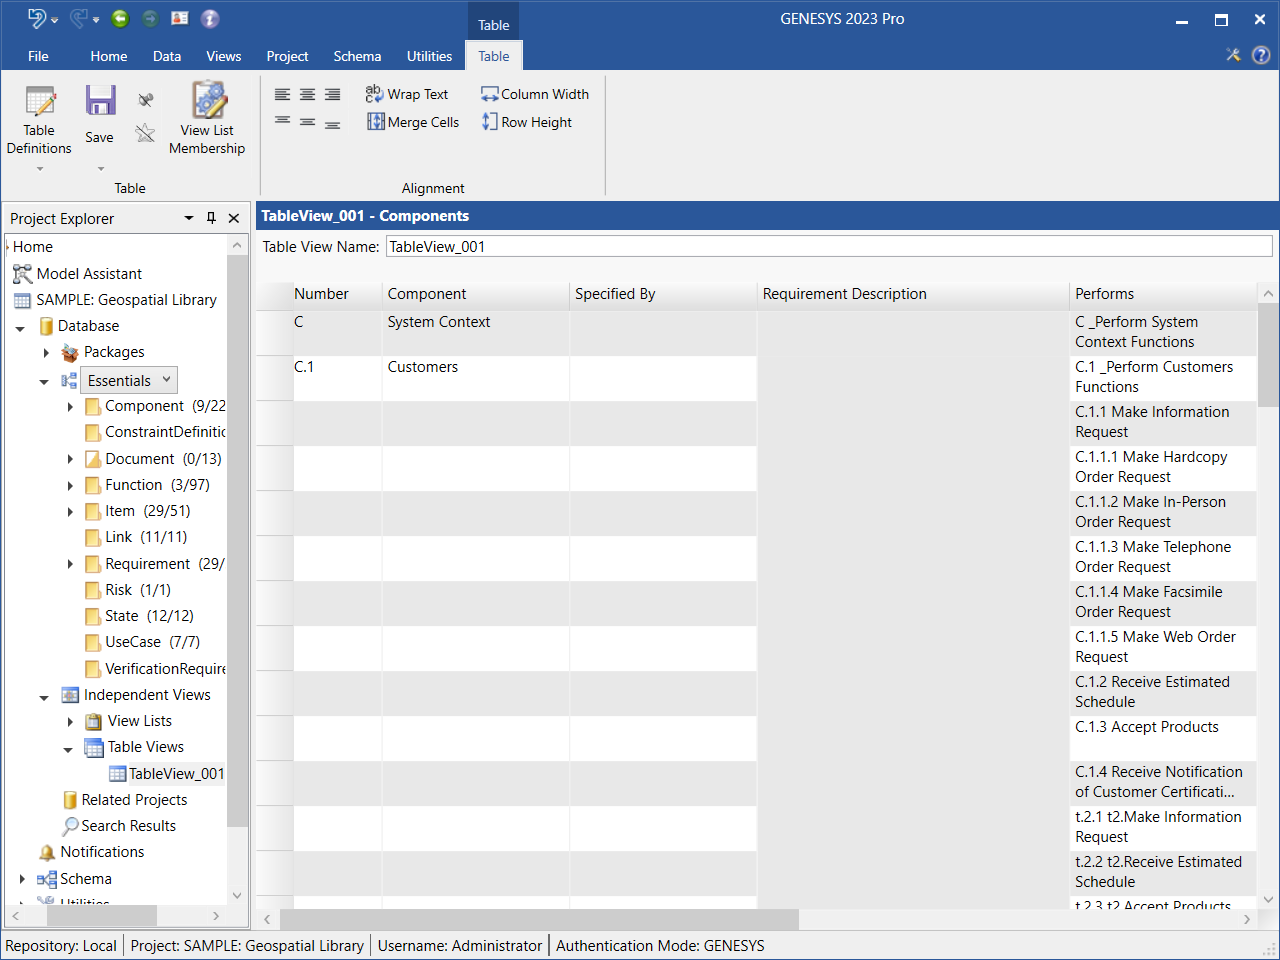Open Notifications in Project Explorer

[x=102, y=852]
